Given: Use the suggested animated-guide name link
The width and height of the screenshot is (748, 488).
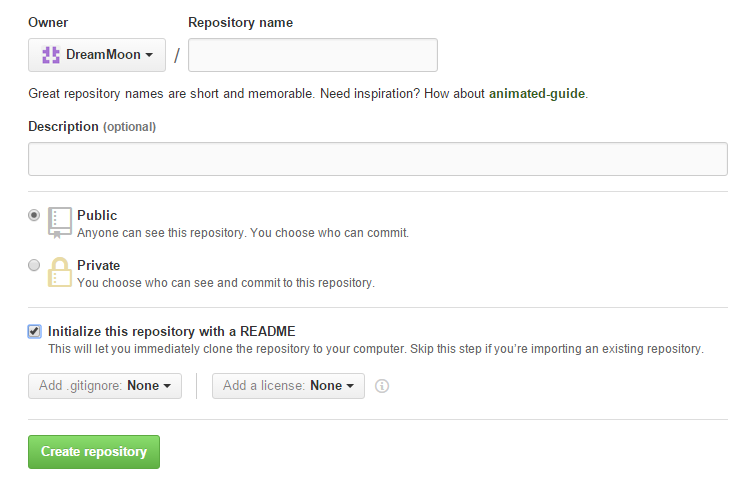Looking at the screenshot, I should [x=537, y=93].
